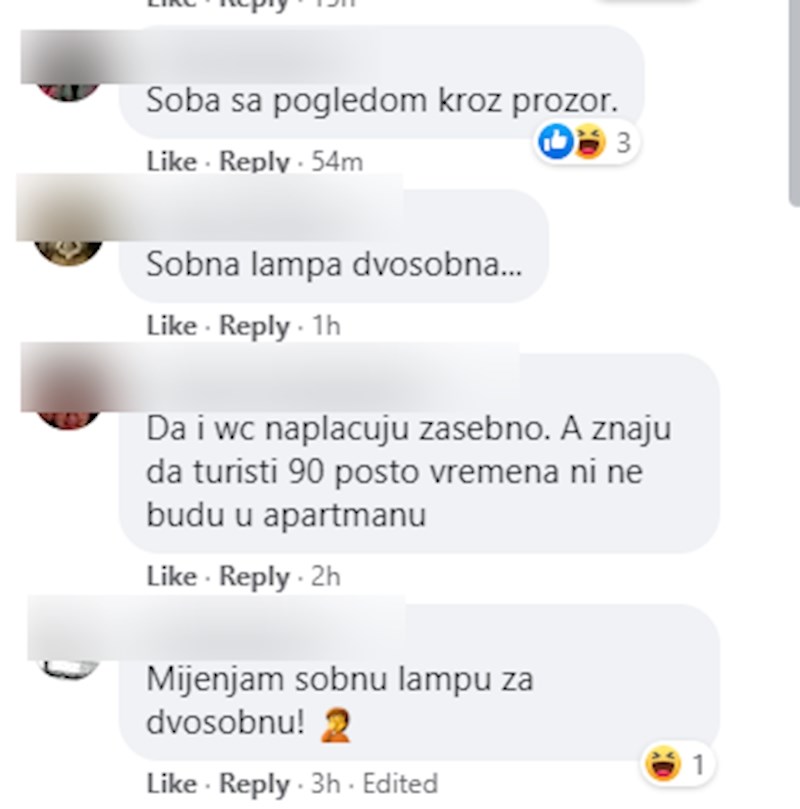This screenshot has width=800, height=809.
Task: Reply to the Soba sa pogledom kroz prozor comment
Action: (254, 162)
